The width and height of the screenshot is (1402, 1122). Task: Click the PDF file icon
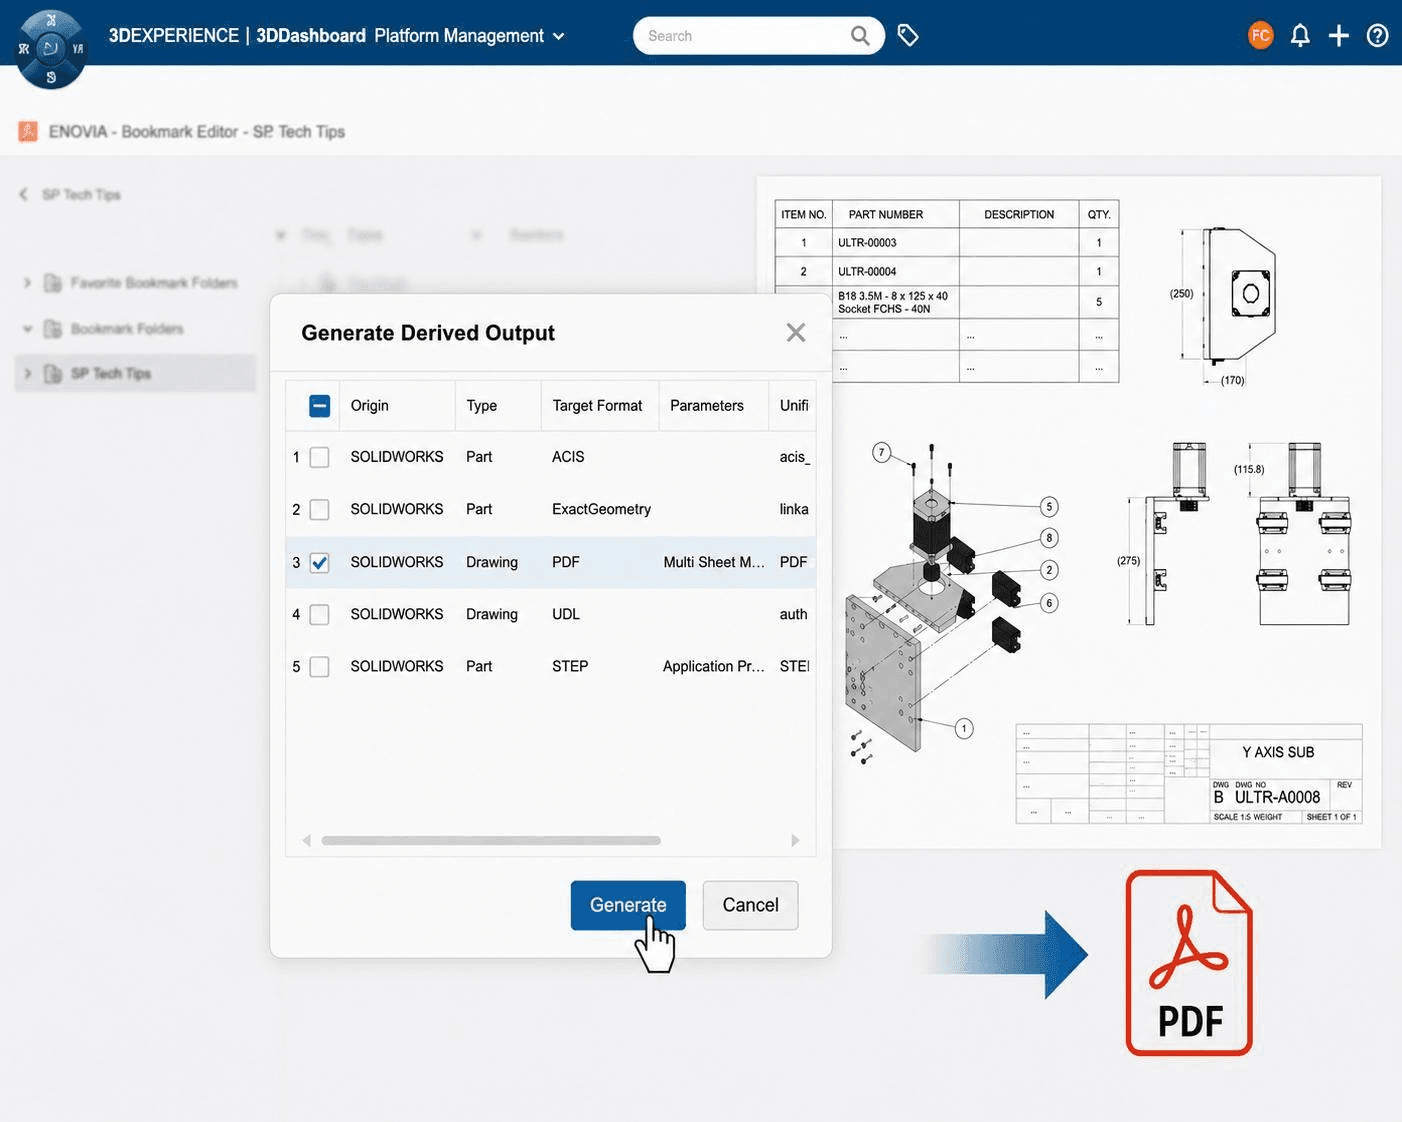point(1189,962)
